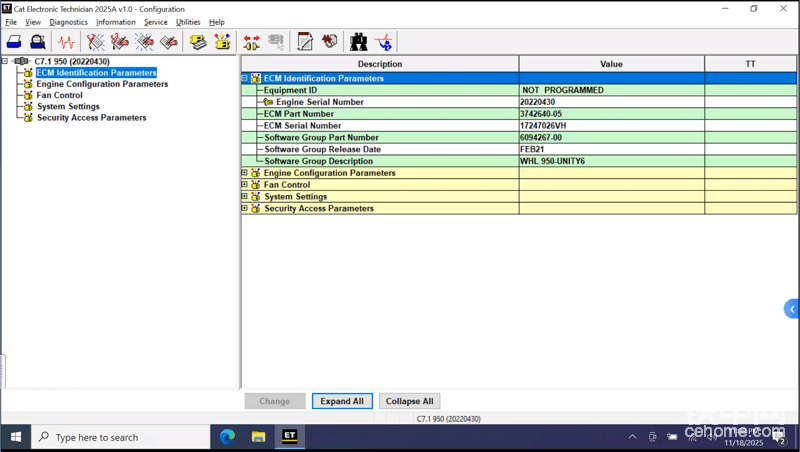Click the Expand All button
Viewport: 800px width, 452px height.
pyautogui.click(x=342, y=401)
